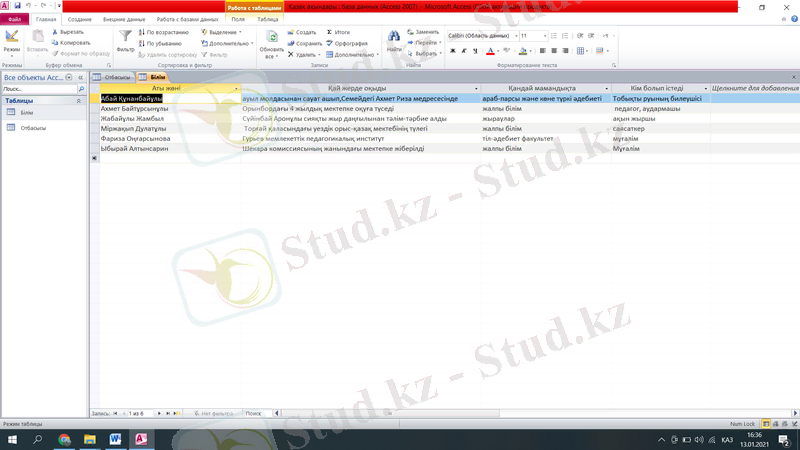Open alternate row color dropdown

pyautogui.click(x=608, y=51)
